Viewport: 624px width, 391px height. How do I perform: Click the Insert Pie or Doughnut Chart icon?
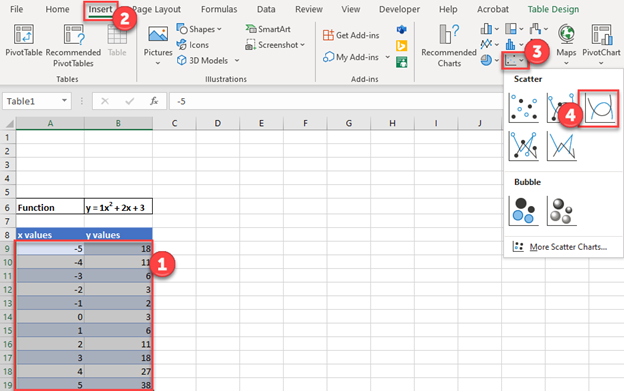(486, 60)
